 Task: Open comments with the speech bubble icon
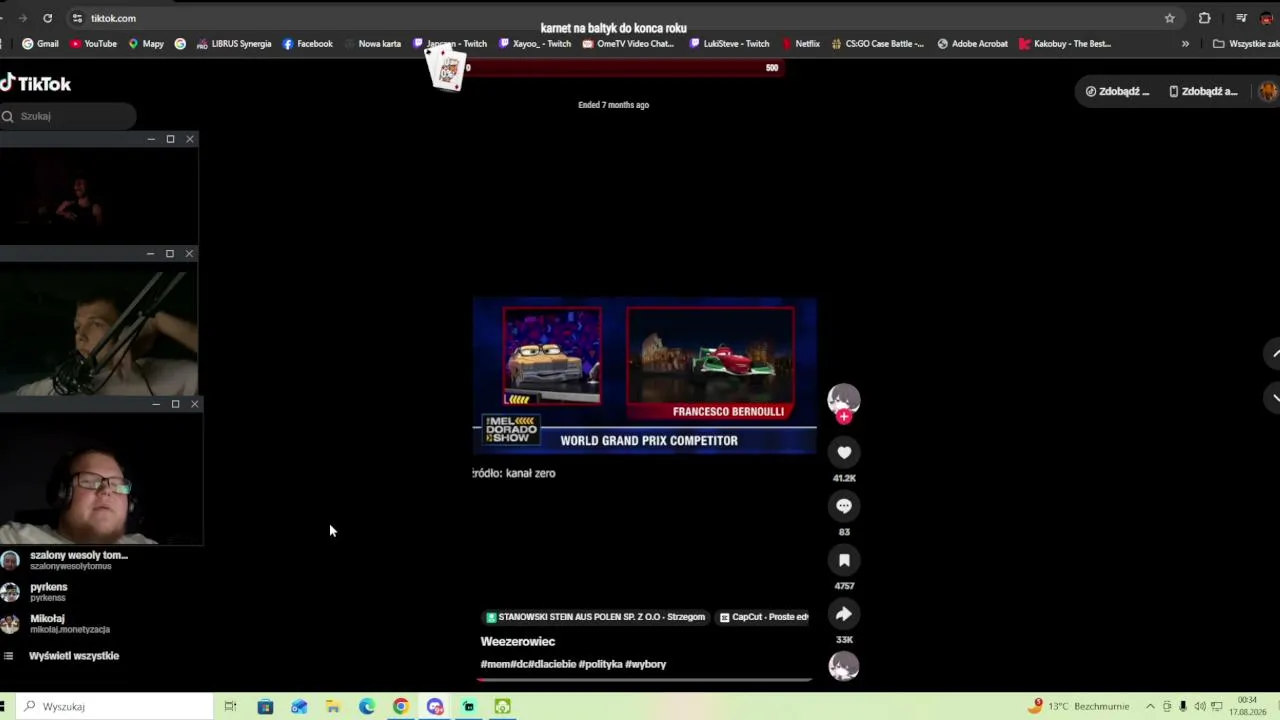(x=844, y=506)
